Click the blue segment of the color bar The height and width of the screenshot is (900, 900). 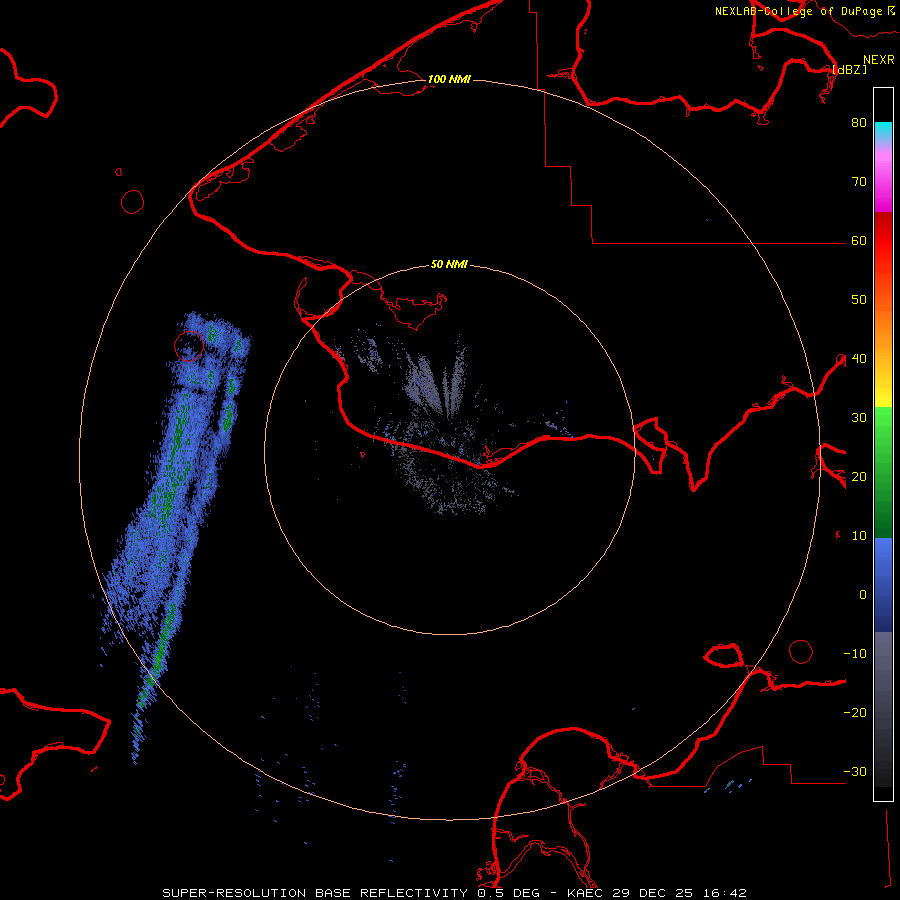(x=883, y=585)
